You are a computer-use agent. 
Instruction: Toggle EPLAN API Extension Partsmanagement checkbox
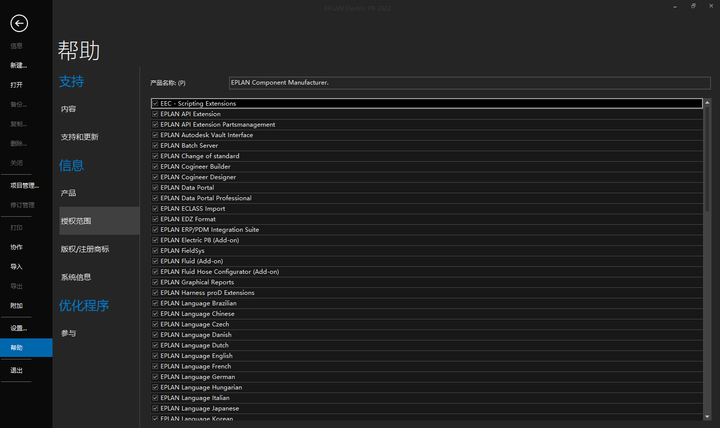155,124
